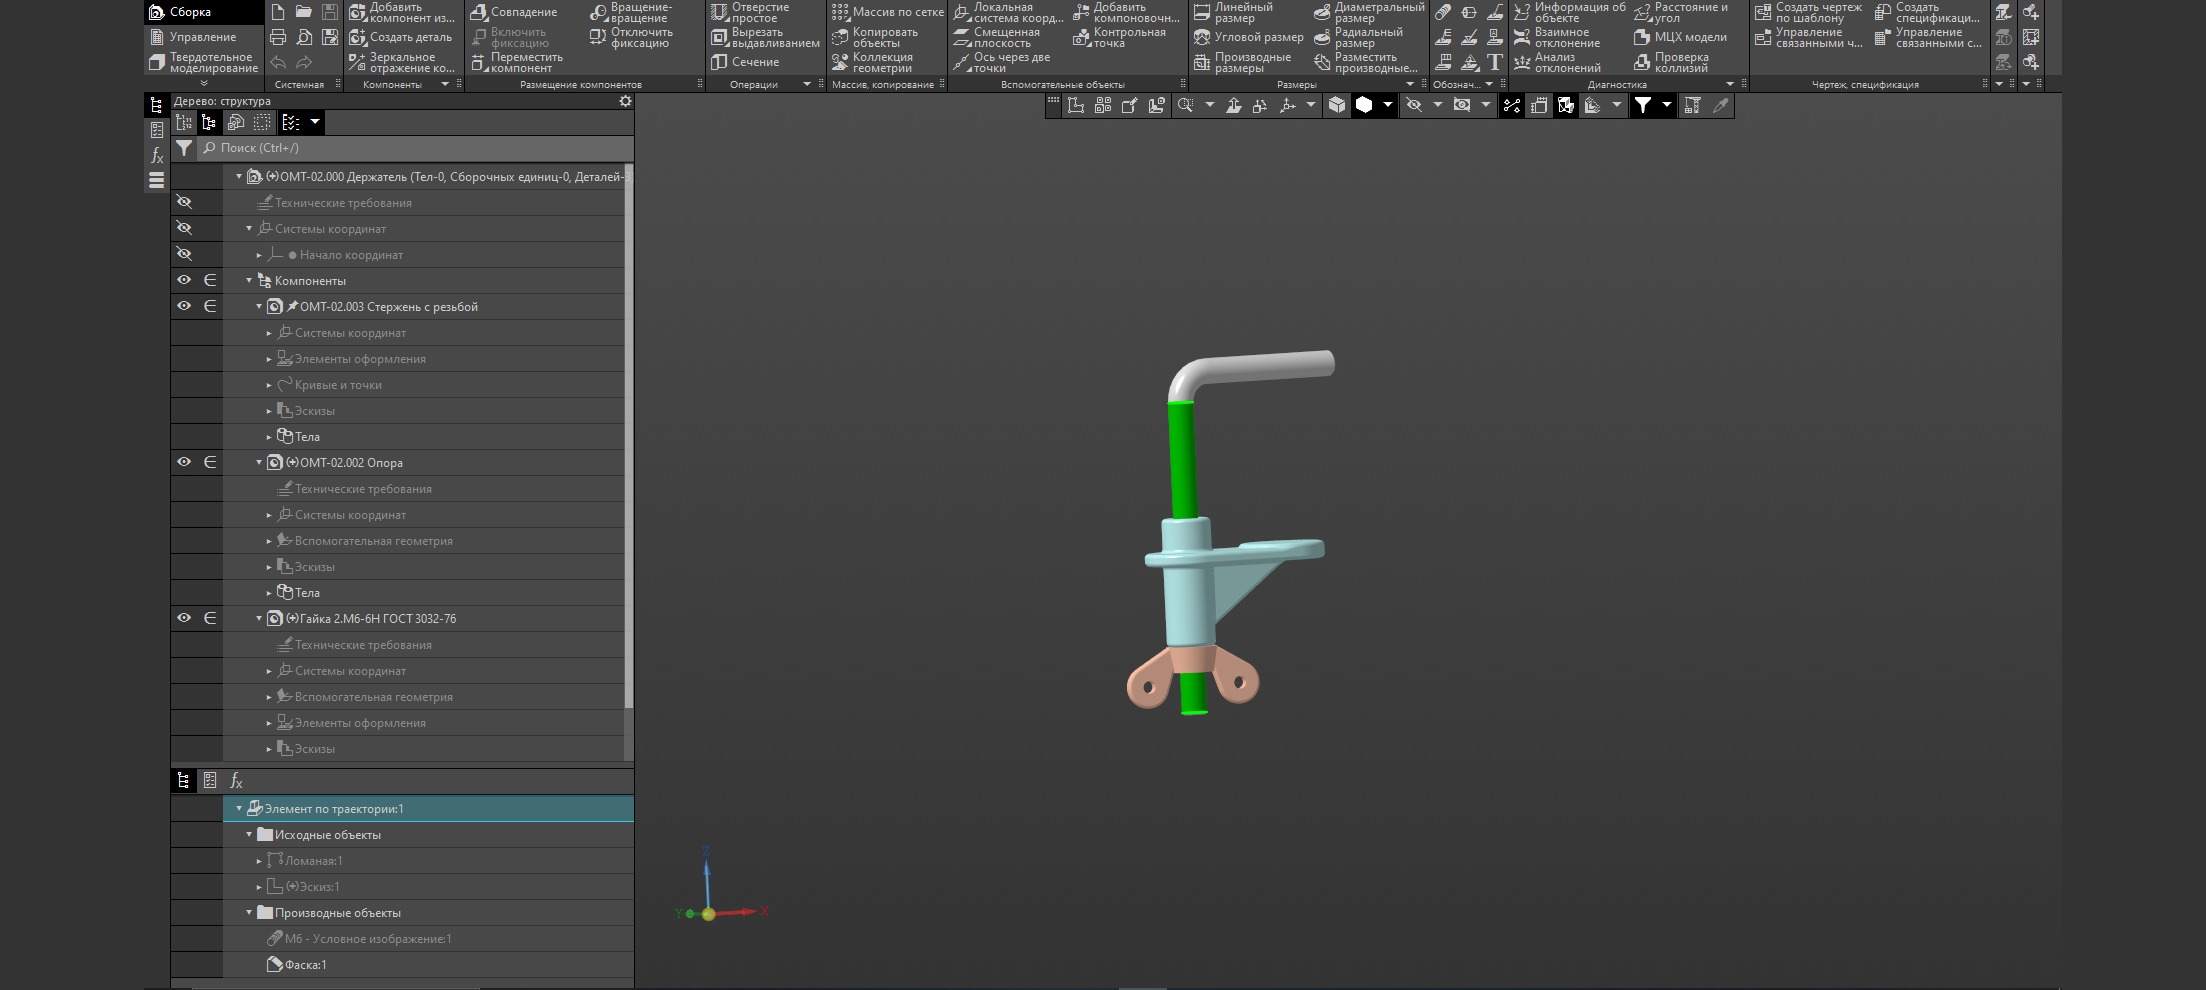Select the Вырезать выдавливанием operation
The image size is (2206, 990).
765,37
